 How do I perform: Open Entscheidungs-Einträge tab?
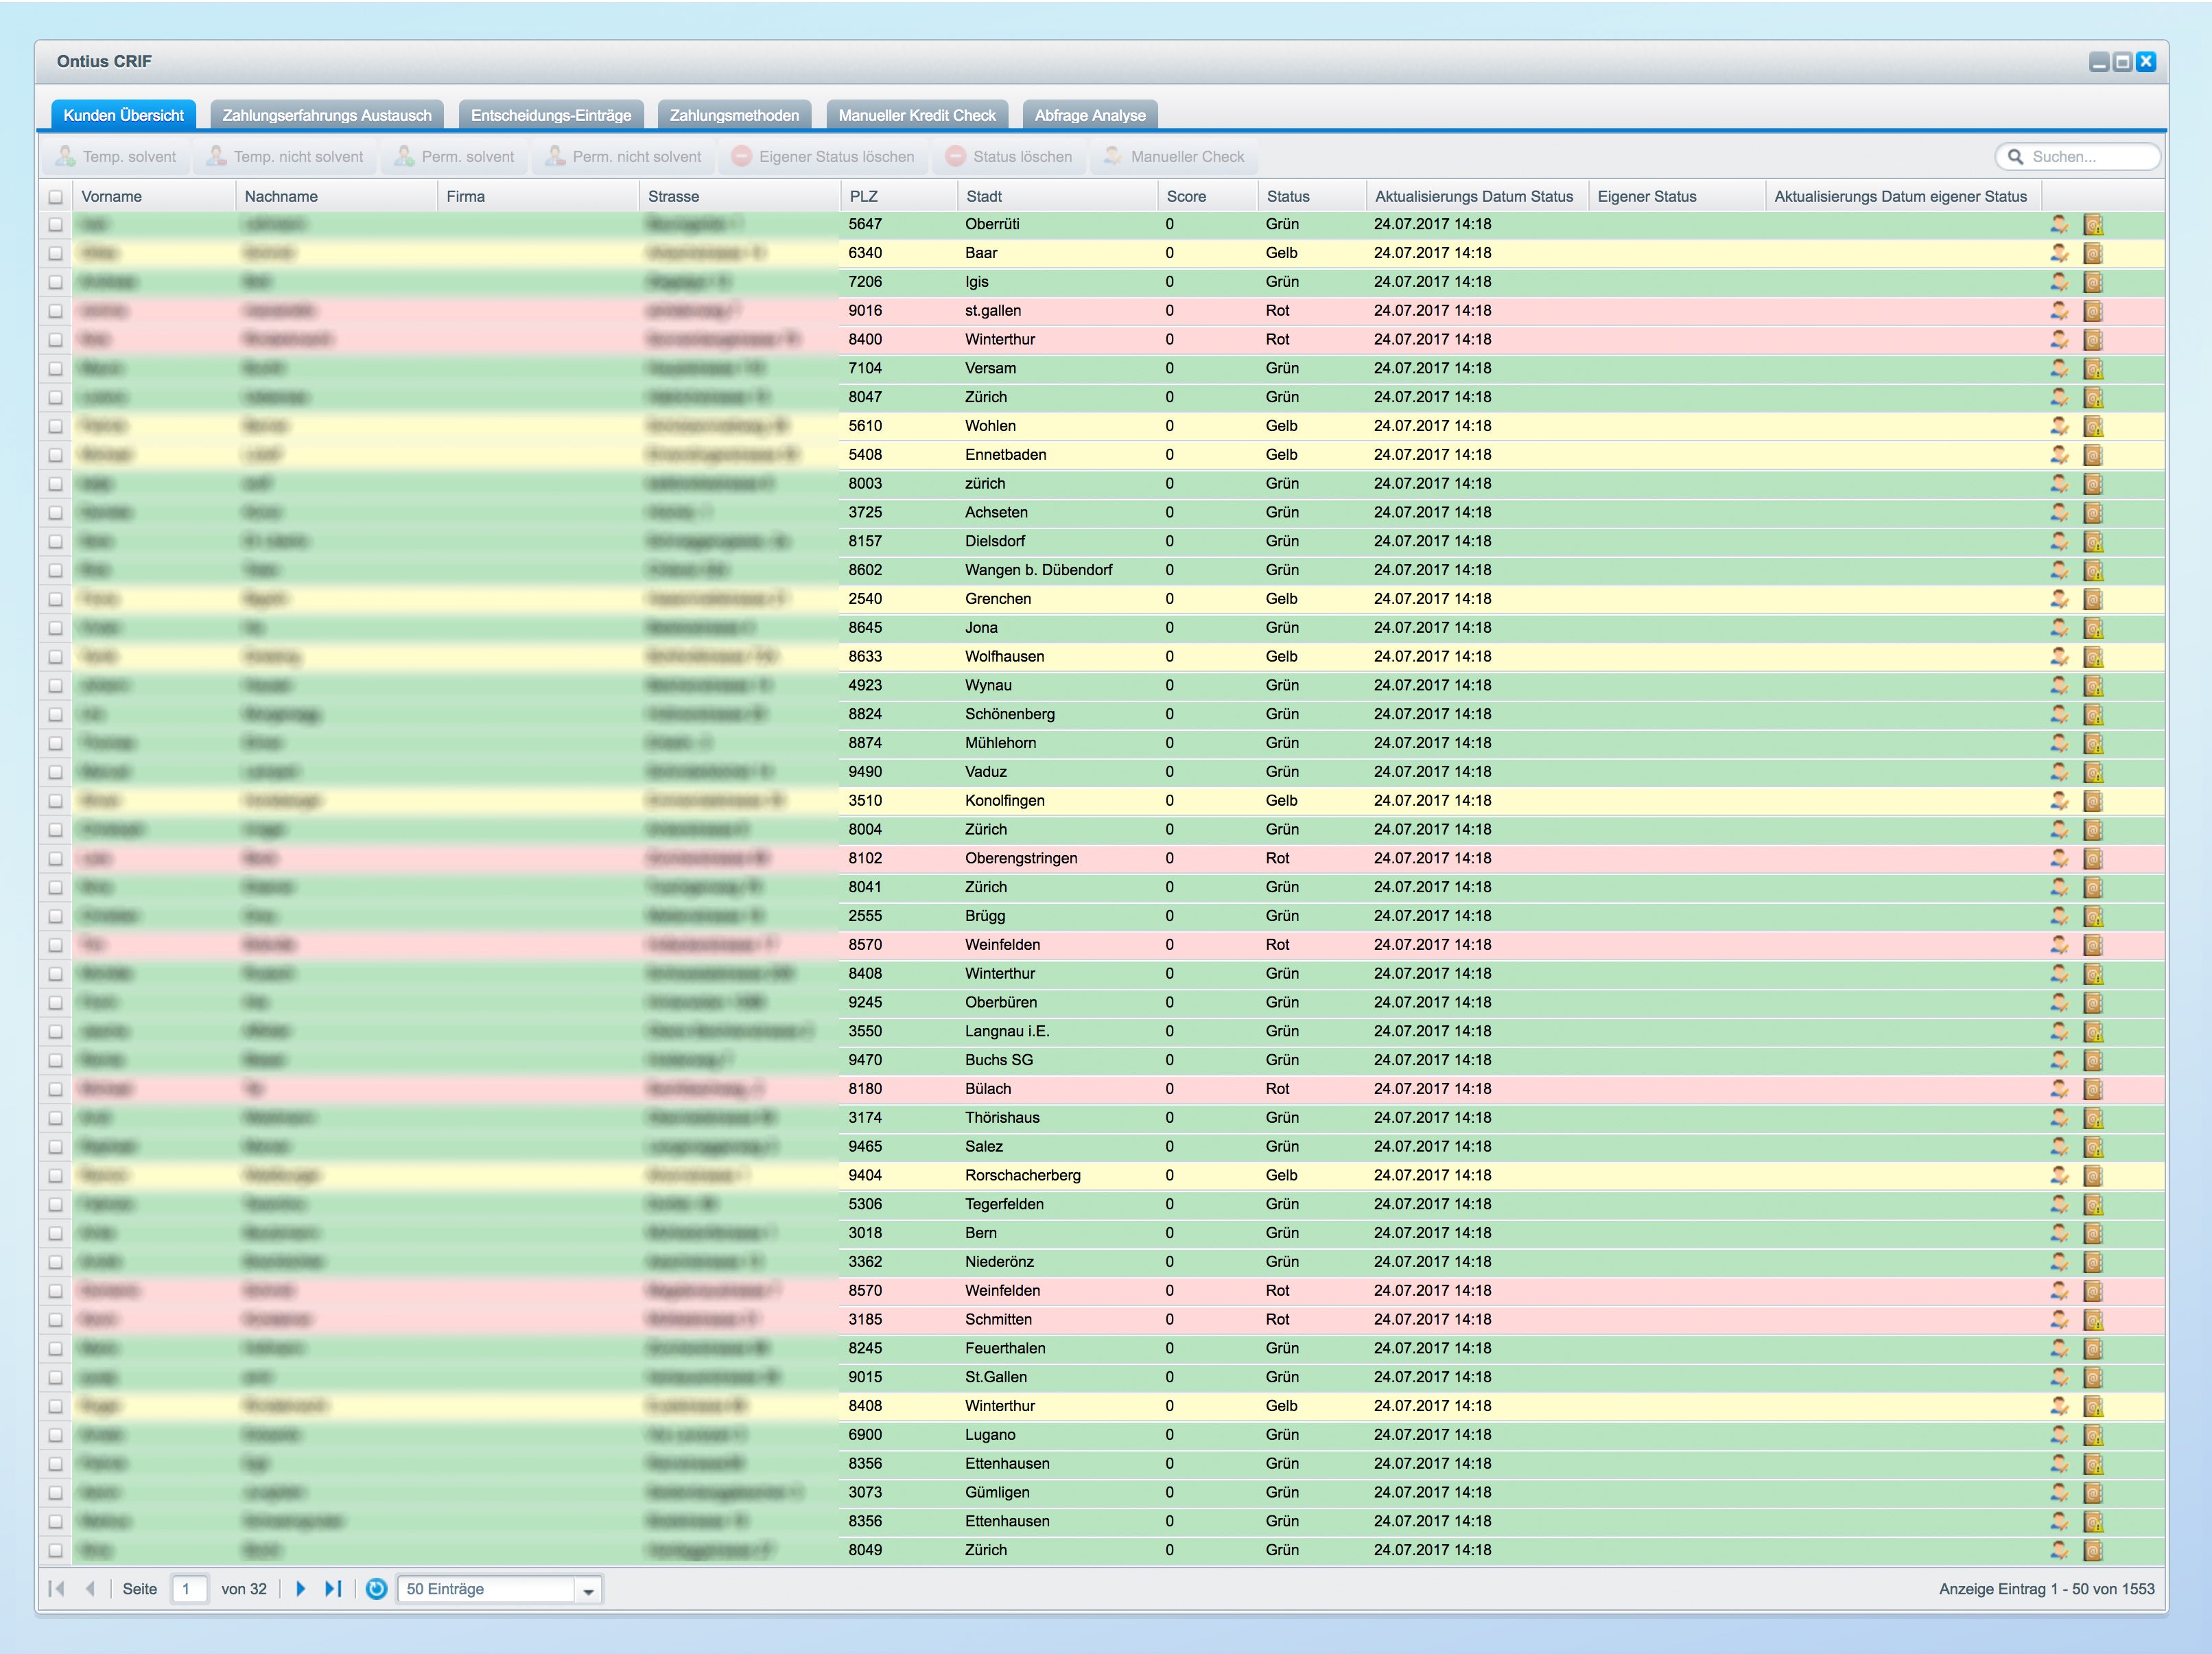click(551, 115)
